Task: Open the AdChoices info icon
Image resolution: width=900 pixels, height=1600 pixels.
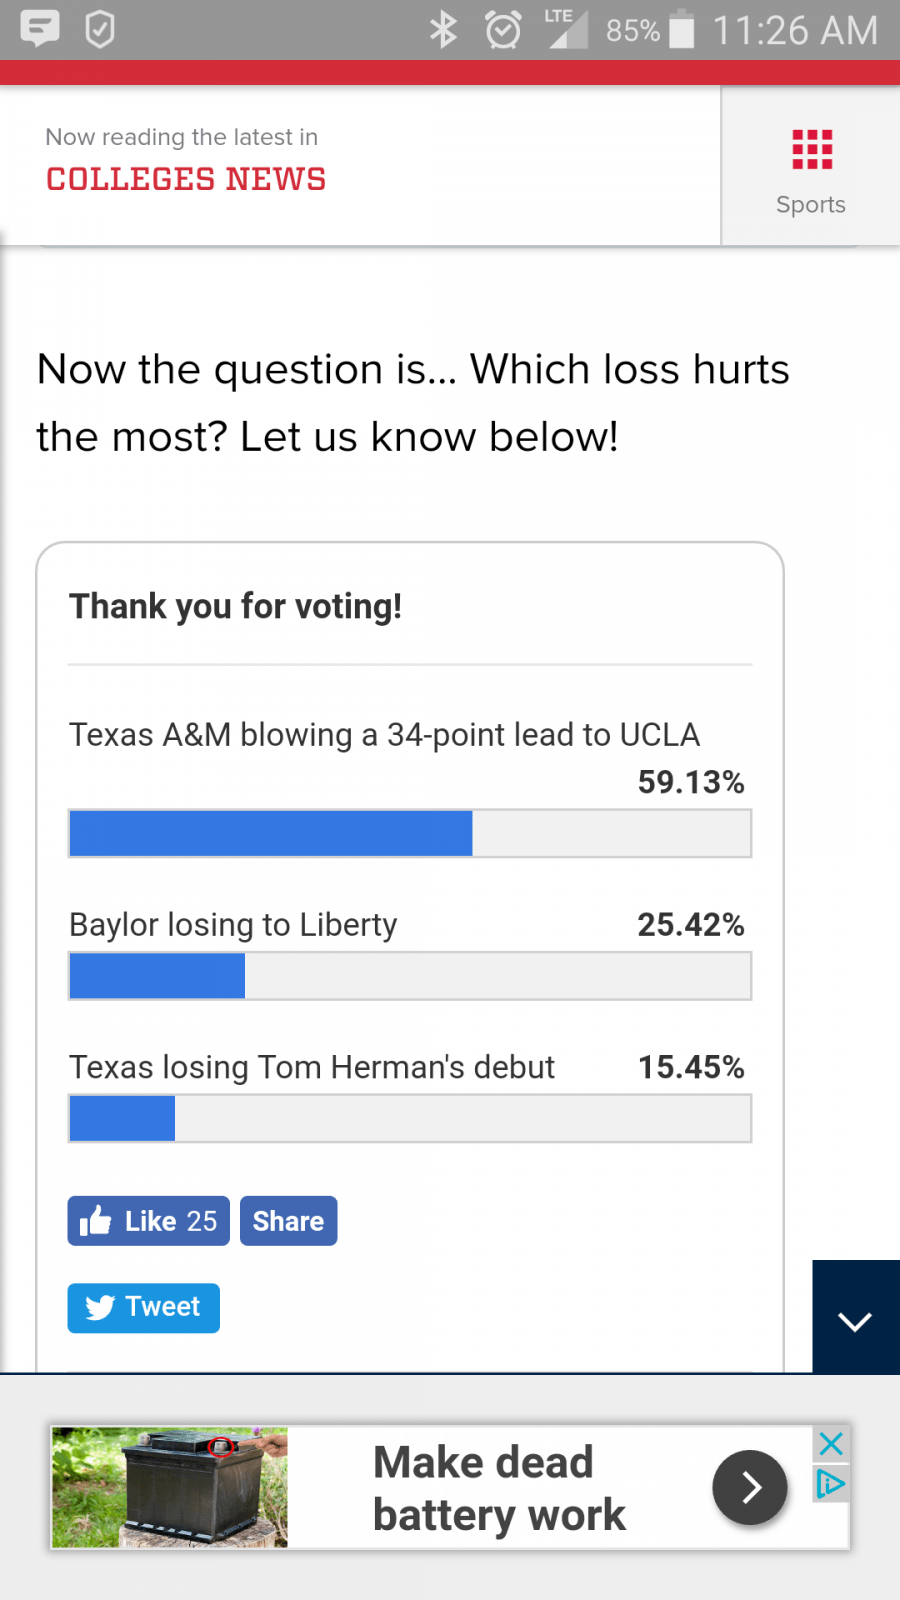Action: (831, 1483)
